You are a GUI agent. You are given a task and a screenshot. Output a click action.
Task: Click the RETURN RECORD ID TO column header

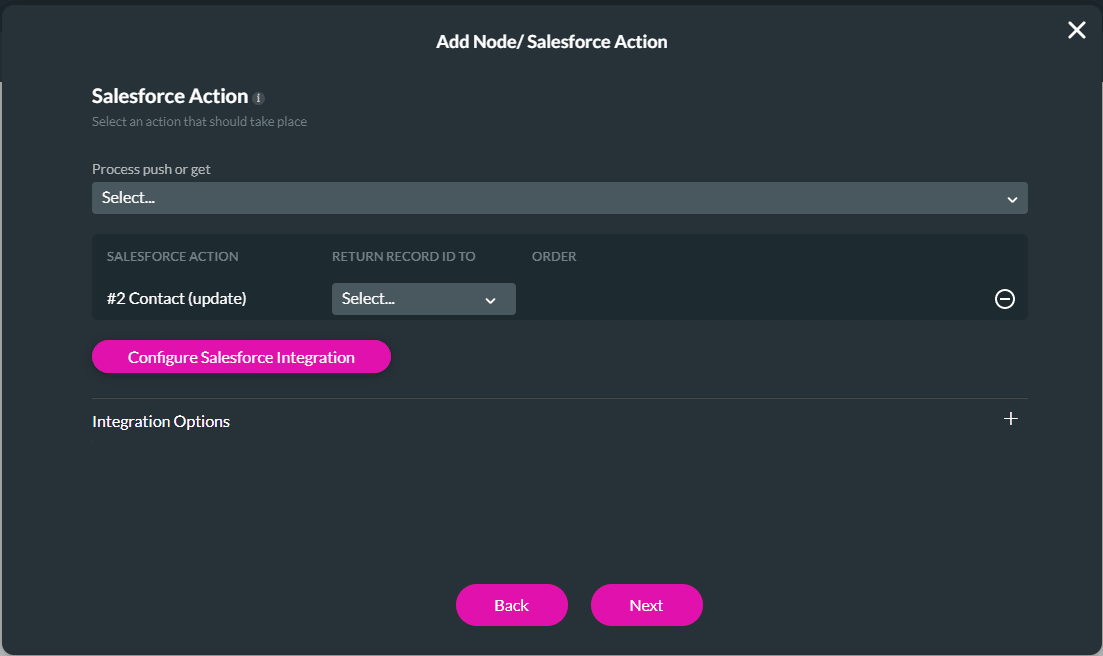click(403, 256)
